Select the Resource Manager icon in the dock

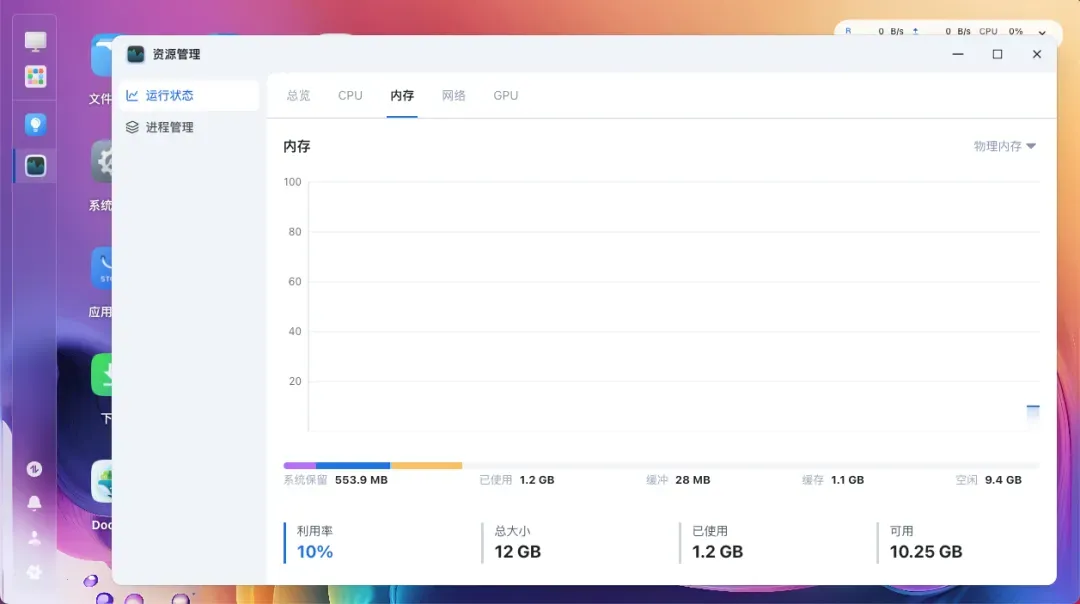(36, 165)
